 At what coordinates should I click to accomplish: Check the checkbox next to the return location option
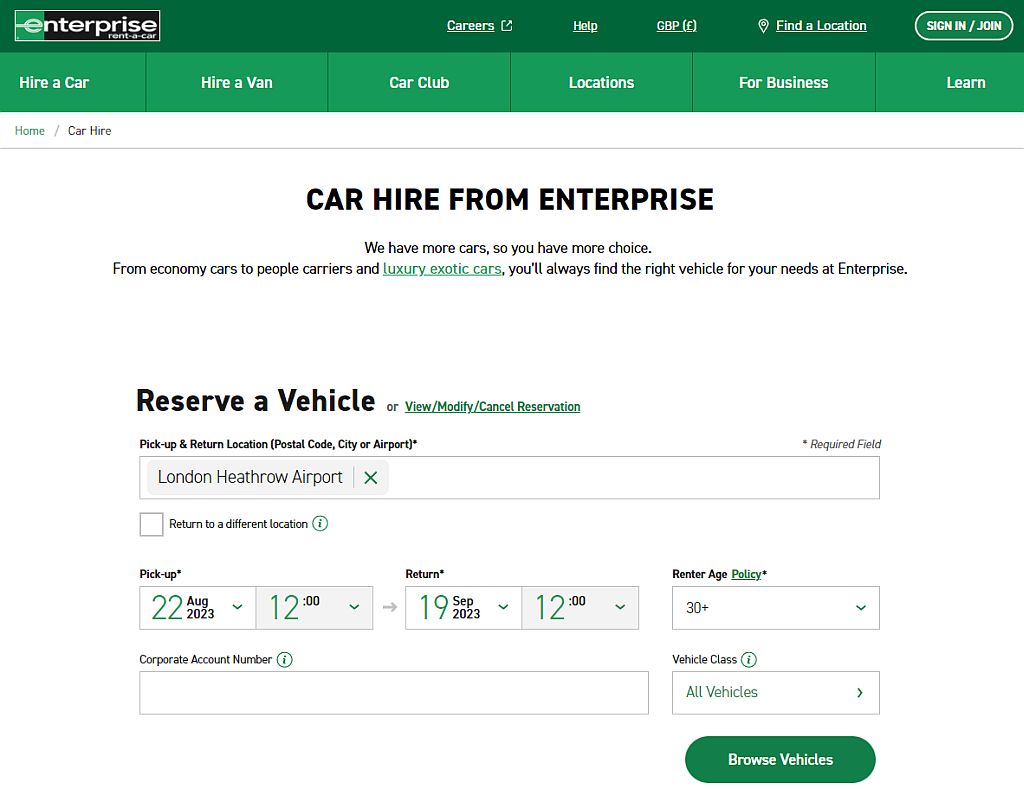[151, 523]
